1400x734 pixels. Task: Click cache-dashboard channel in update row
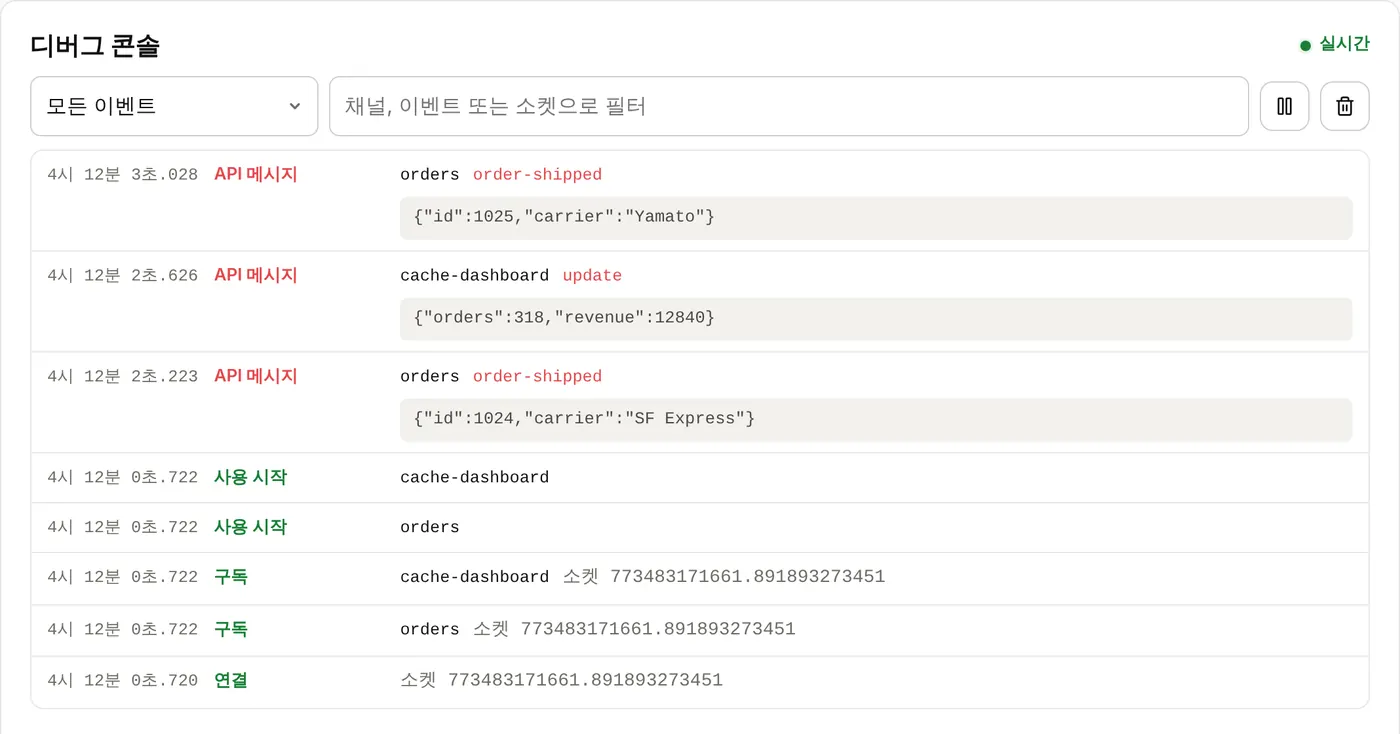[474, 276]
